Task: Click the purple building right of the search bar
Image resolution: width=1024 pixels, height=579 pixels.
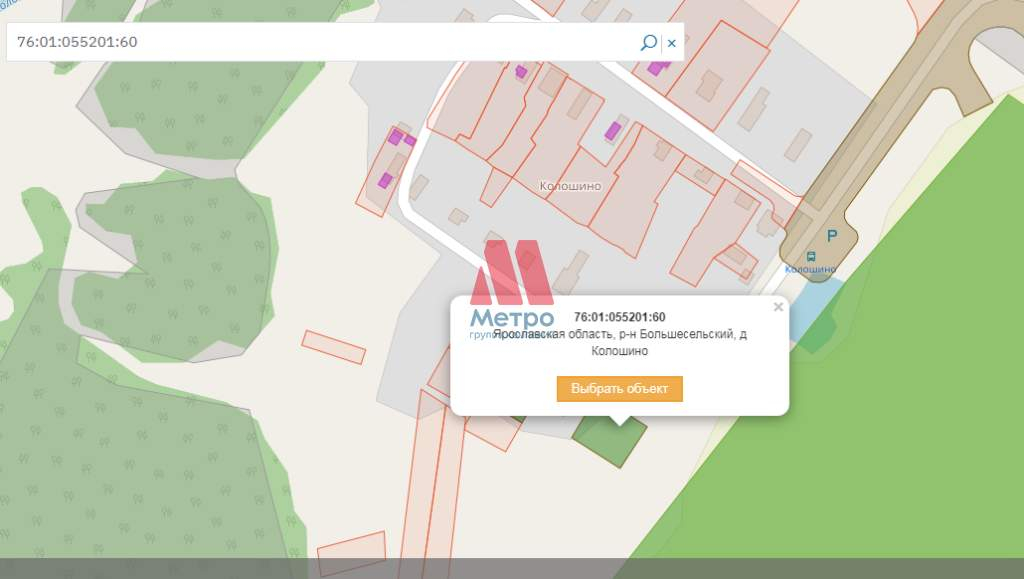Action: [x=659, y=67]
